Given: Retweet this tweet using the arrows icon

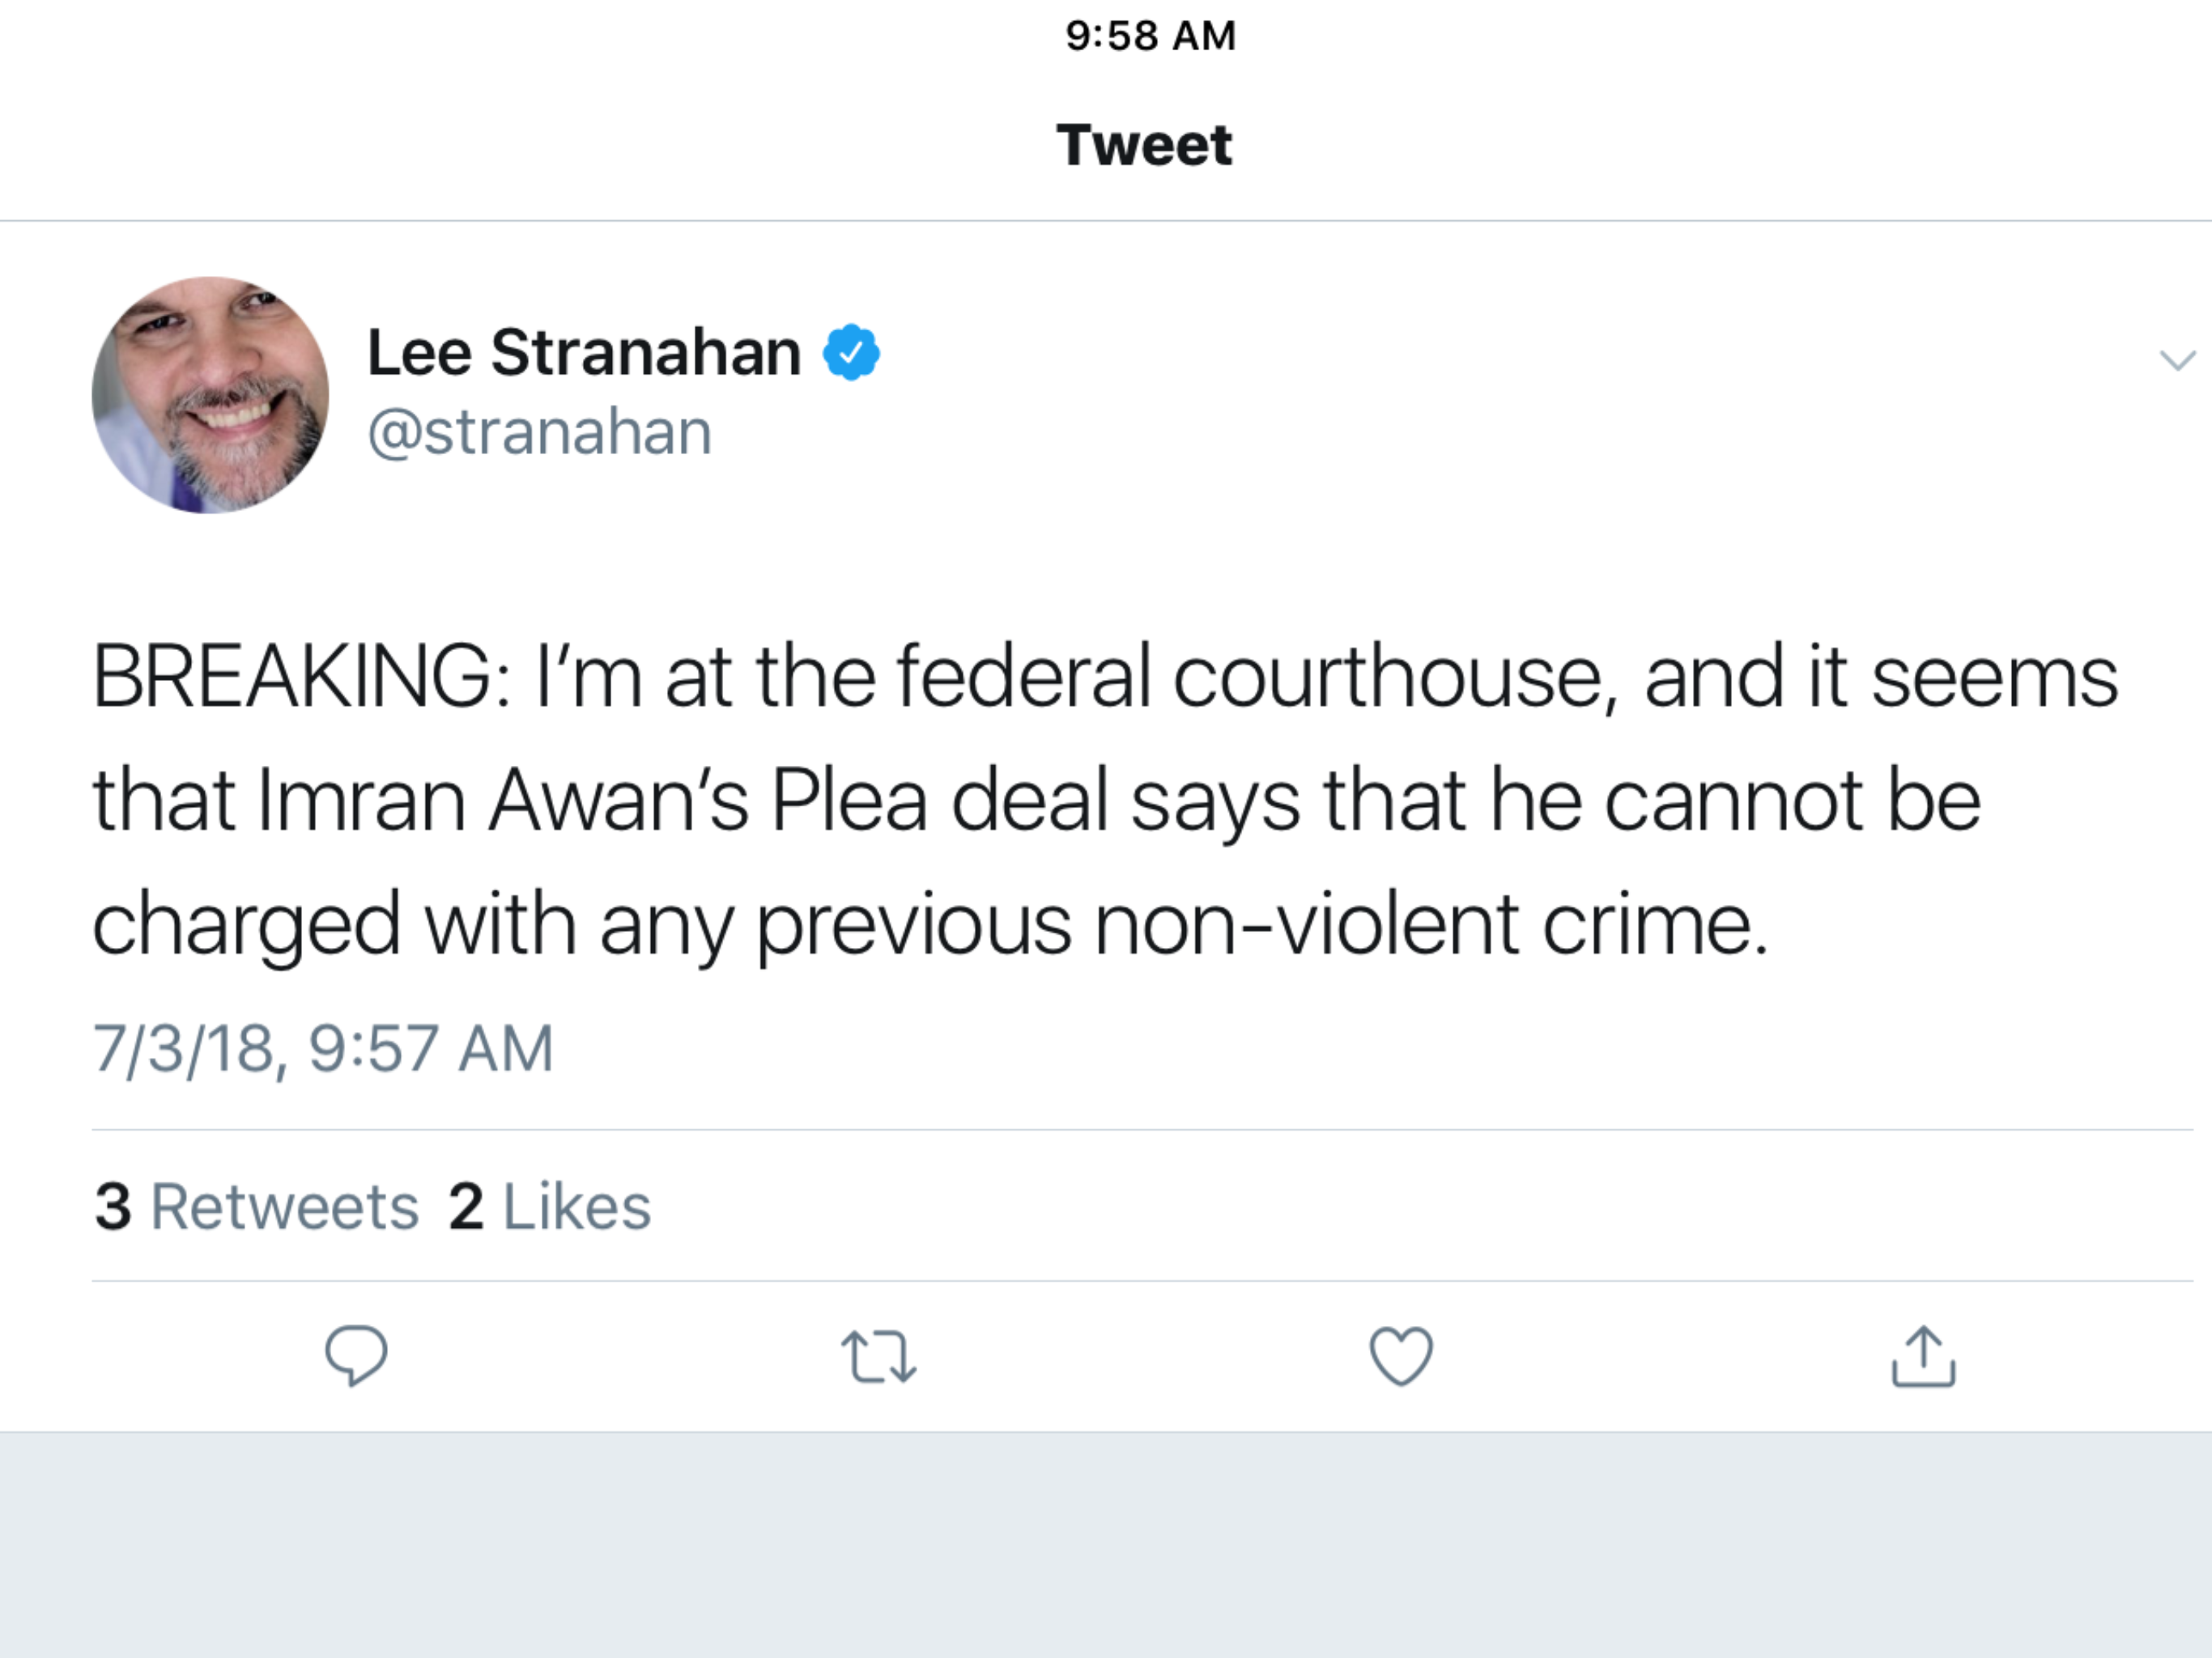Looking at the screenshot, I should point(878,1356).
